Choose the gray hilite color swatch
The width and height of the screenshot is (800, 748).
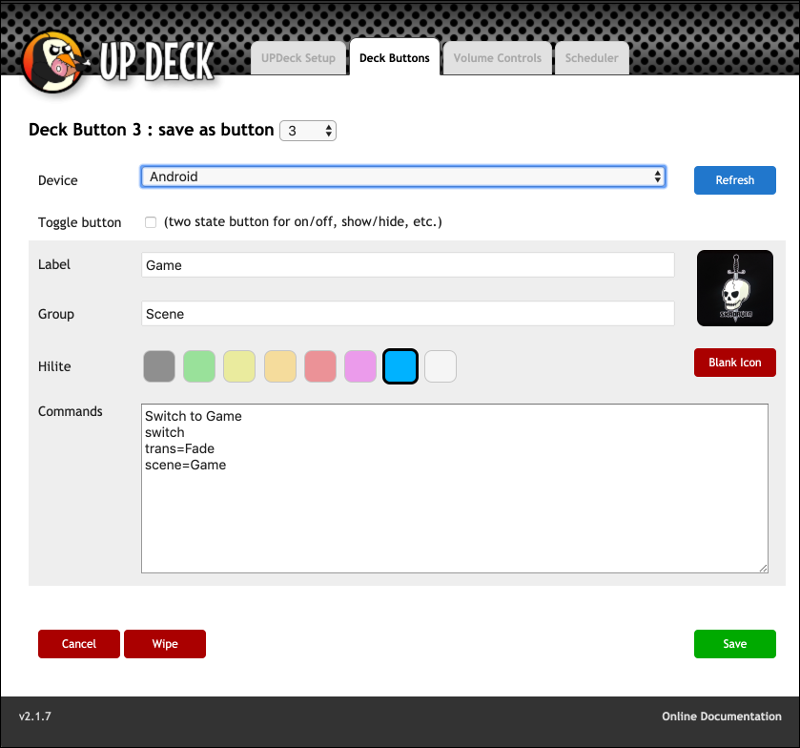coord(160,366)
